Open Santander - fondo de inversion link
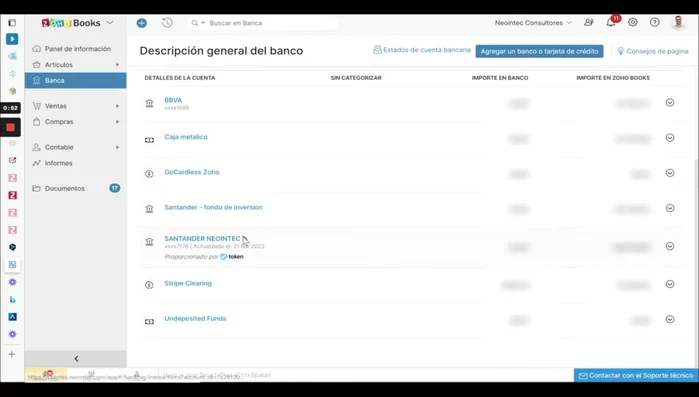This screenshot has height=397, width=699. click(x=214, y=207)
